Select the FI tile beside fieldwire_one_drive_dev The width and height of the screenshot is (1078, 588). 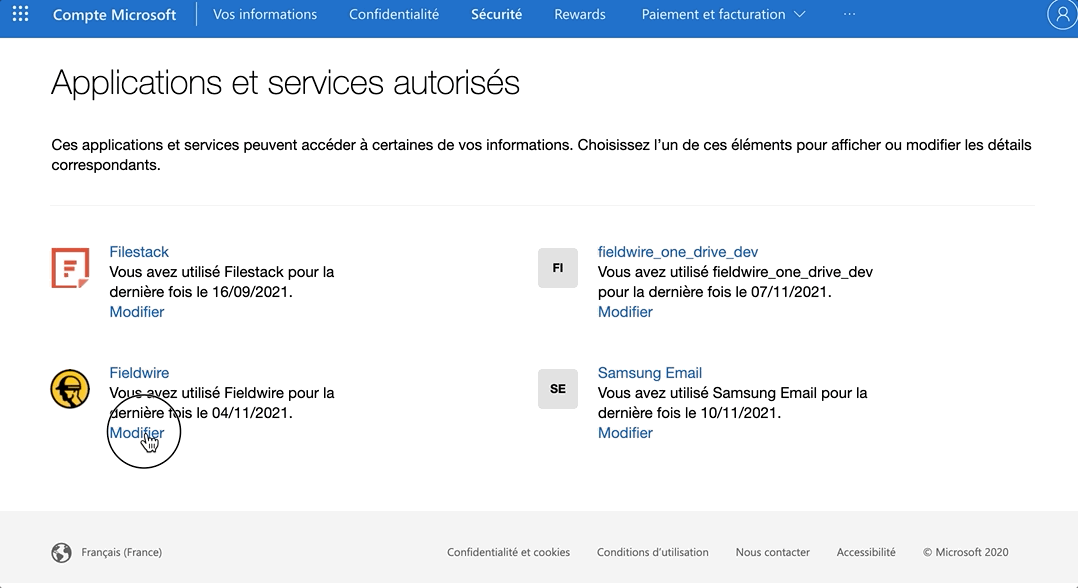coord(558,268)
